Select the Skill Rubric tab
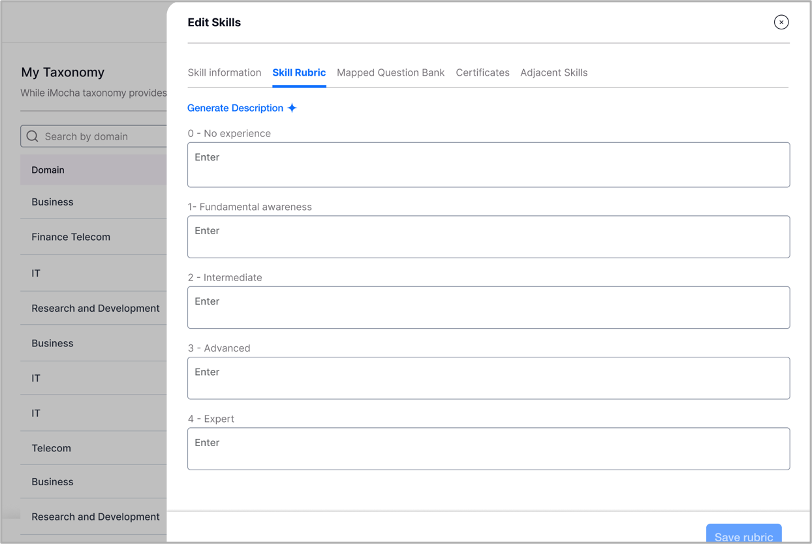The height and width of the screenshot is (544, 812). click(x=299, y=73)
